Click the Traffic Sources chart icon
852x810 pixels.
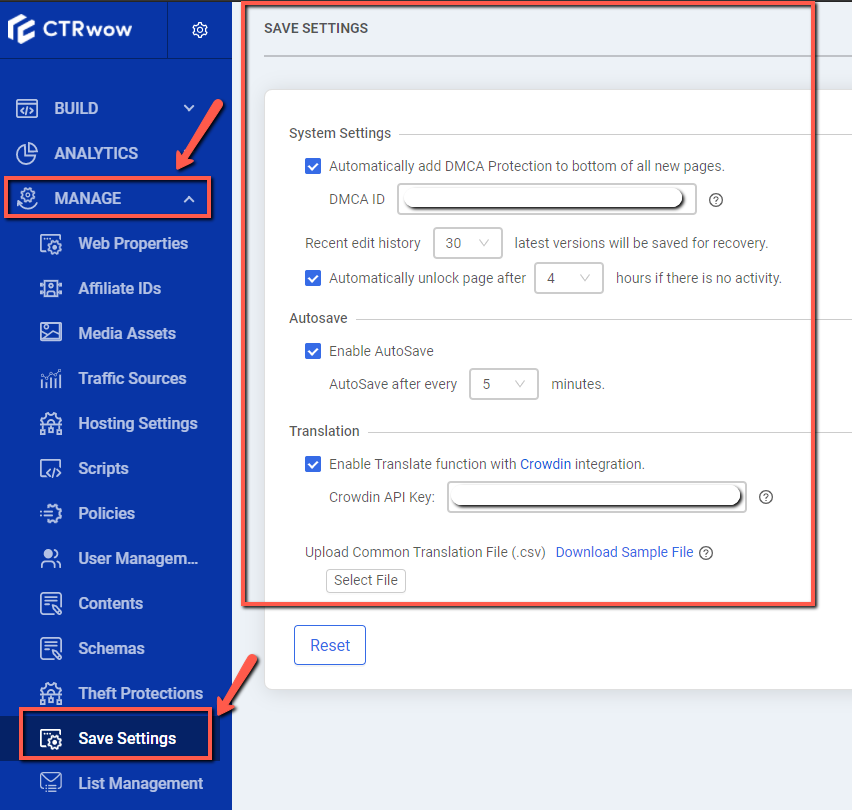[51, 379]
